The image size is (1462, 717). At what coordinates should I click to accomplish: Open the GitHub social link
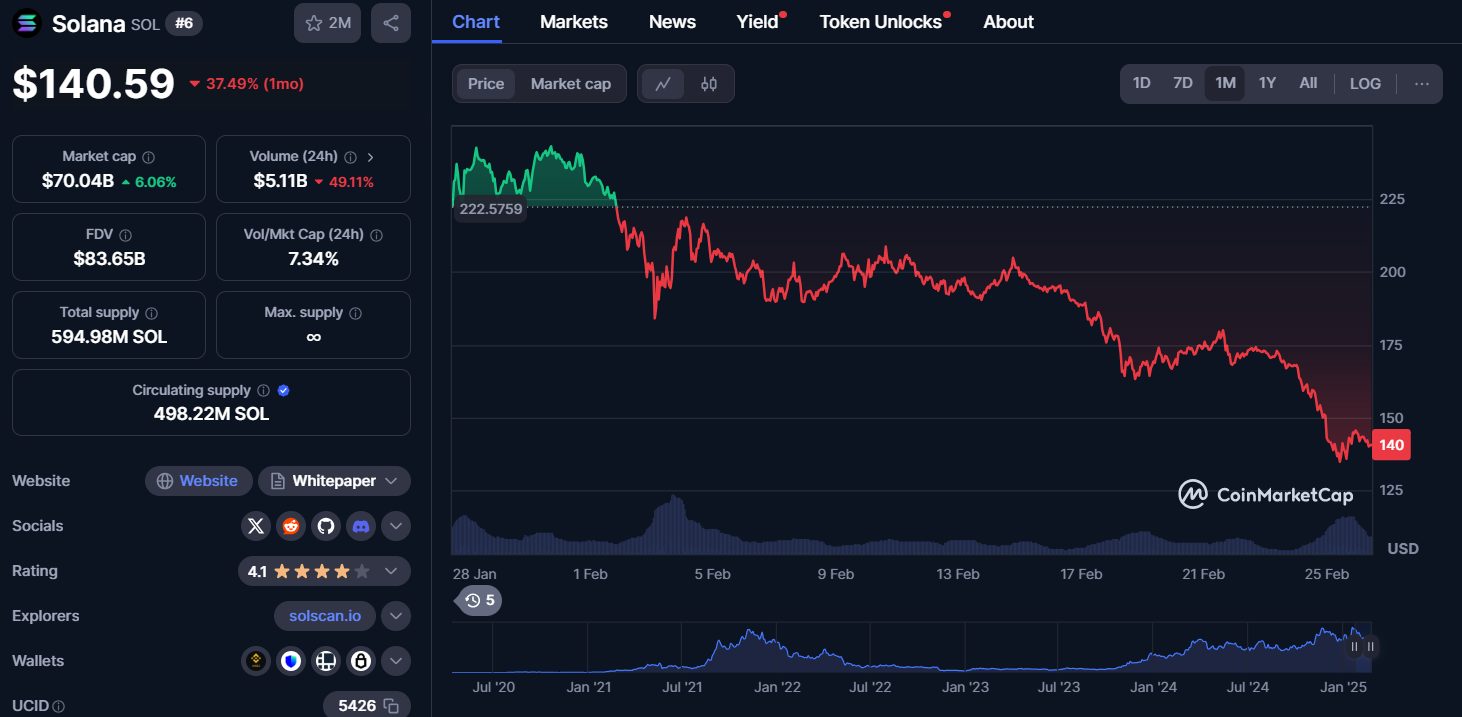pos(325,526)
